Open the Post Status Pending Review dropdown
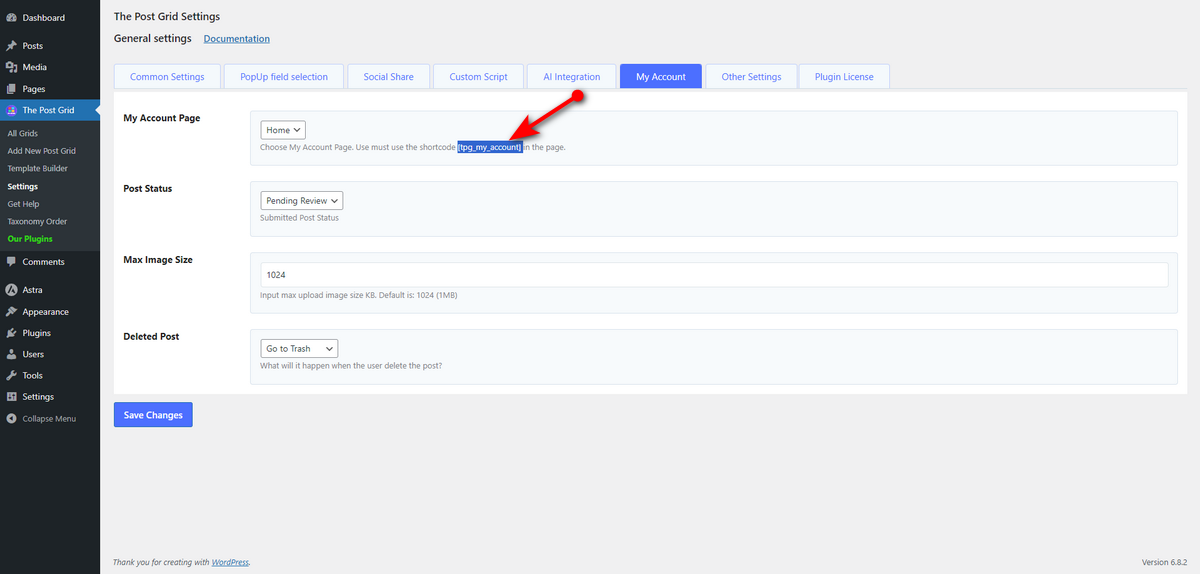 click(302, 201)
